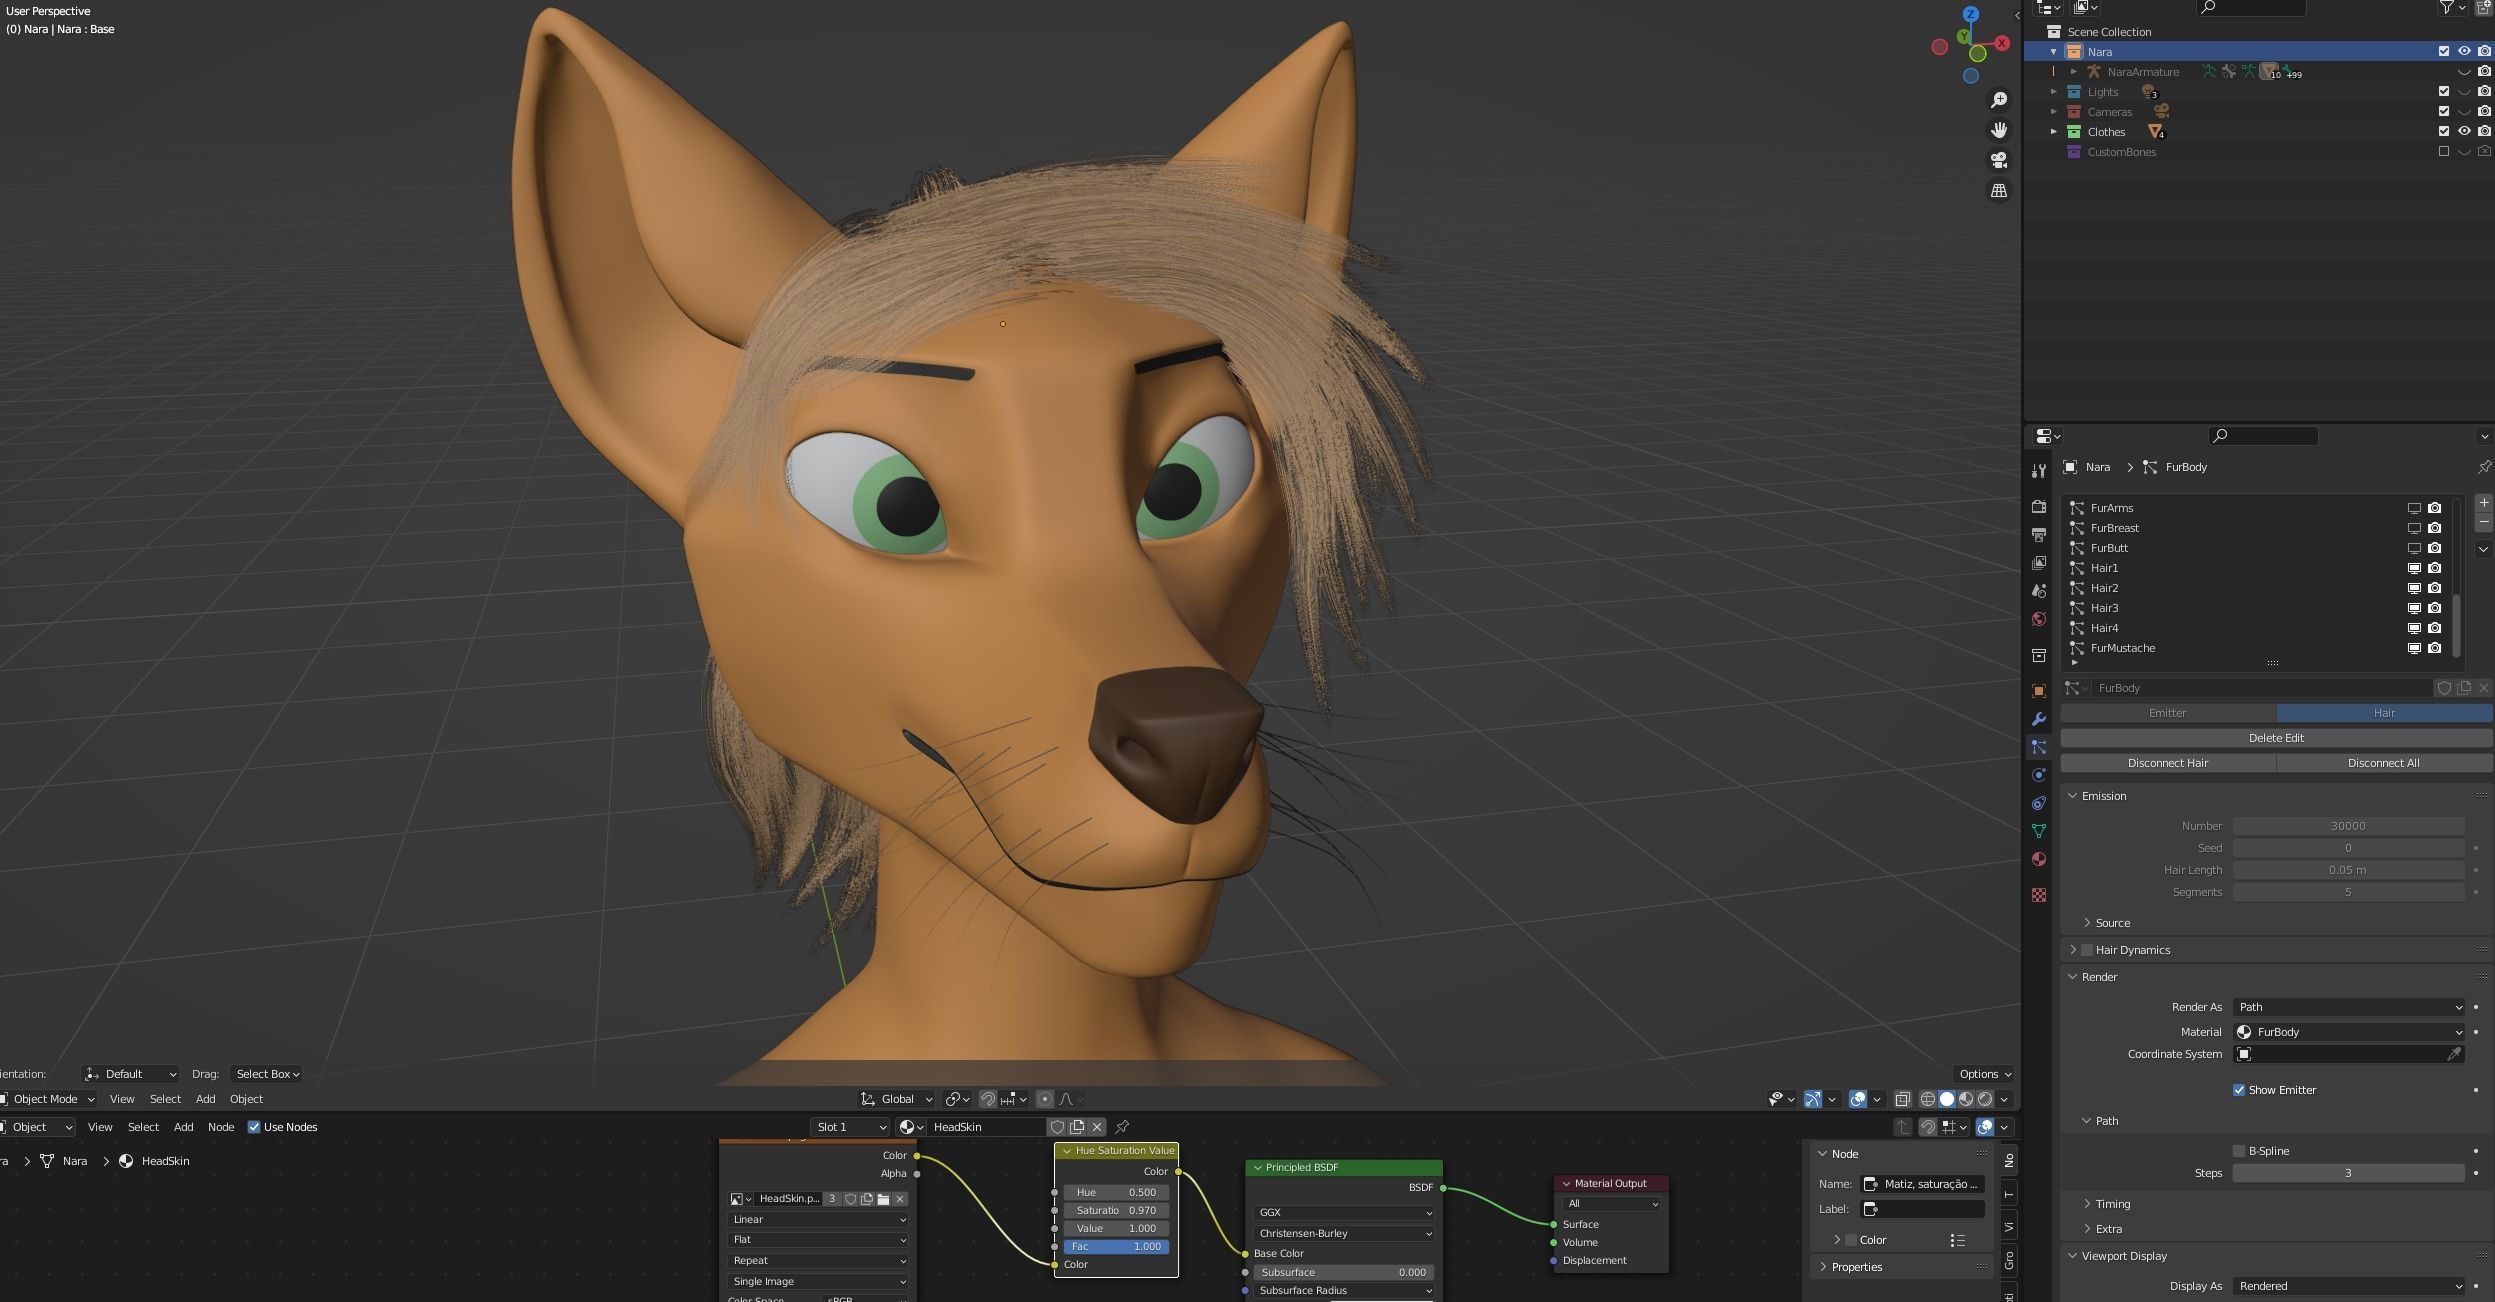Switch to the Emitter tab
This screenshot has height=1302, width=2495.
point(2168,713)
